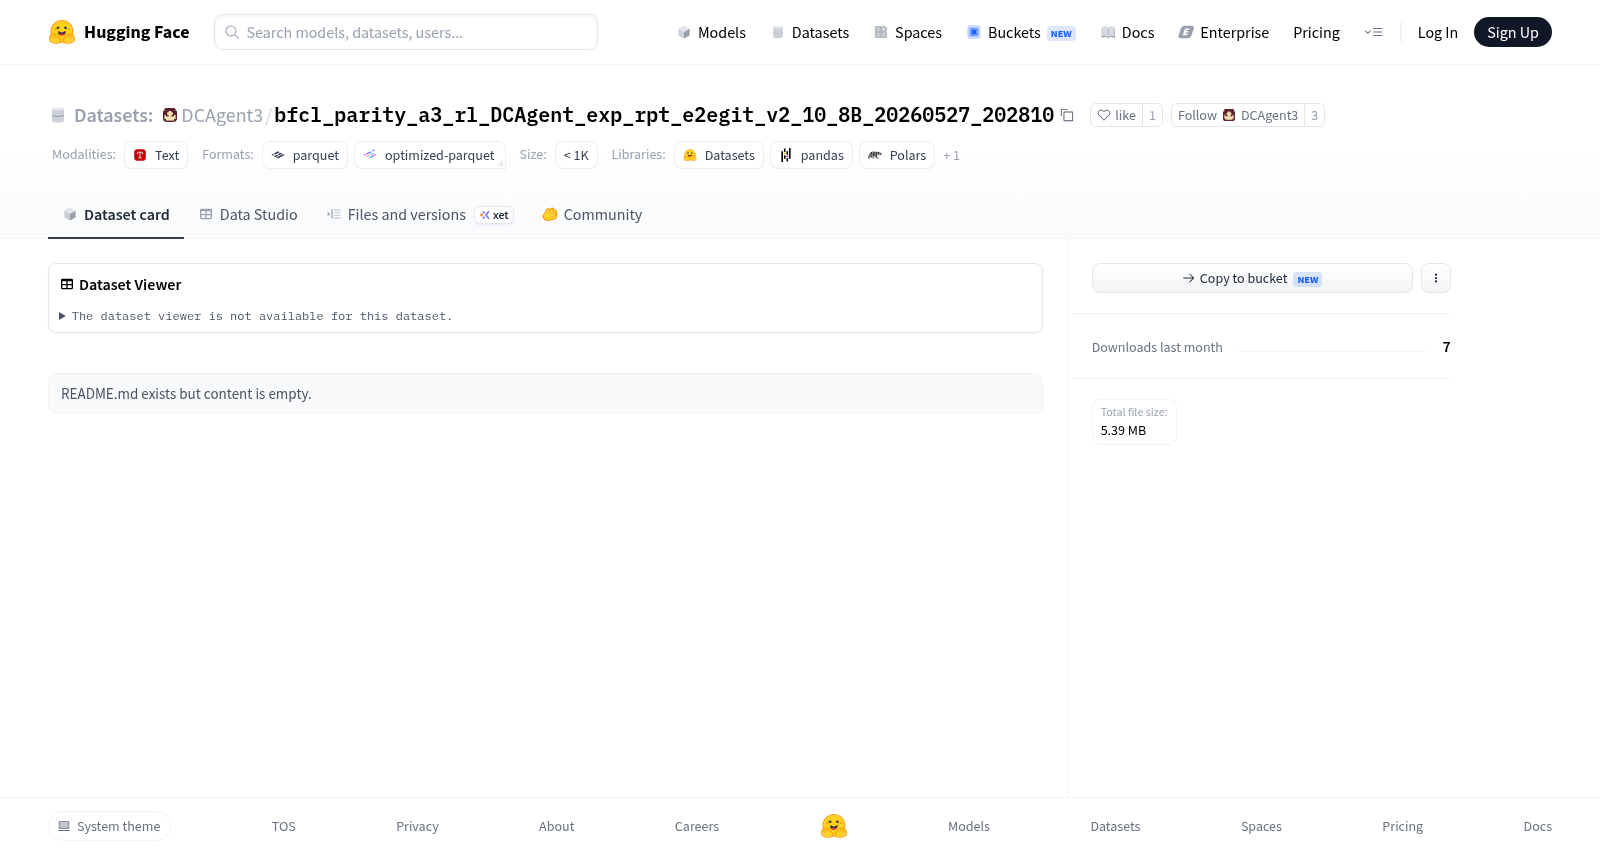Focus the search models input field
The width and height of the screenshot is (1600, 861).
pos(406,32)
